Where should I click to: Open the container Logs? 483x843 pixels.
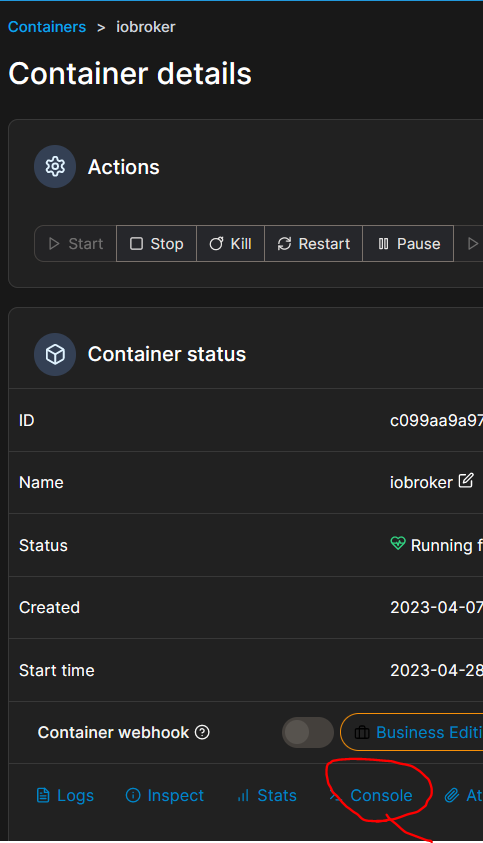(x=65, y=795)
